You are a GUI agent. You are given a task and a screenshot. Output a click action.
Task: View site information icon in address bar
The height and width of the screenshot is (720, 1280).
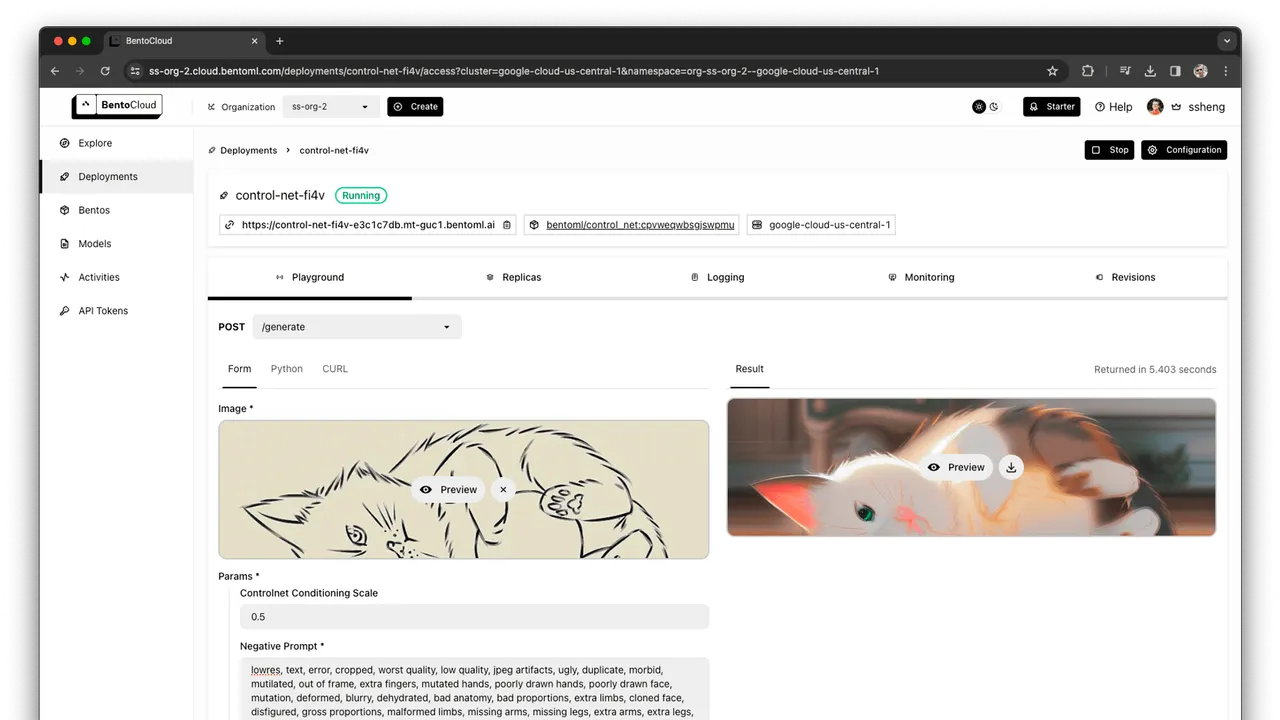pyautogui.click(x=135, y=71)
